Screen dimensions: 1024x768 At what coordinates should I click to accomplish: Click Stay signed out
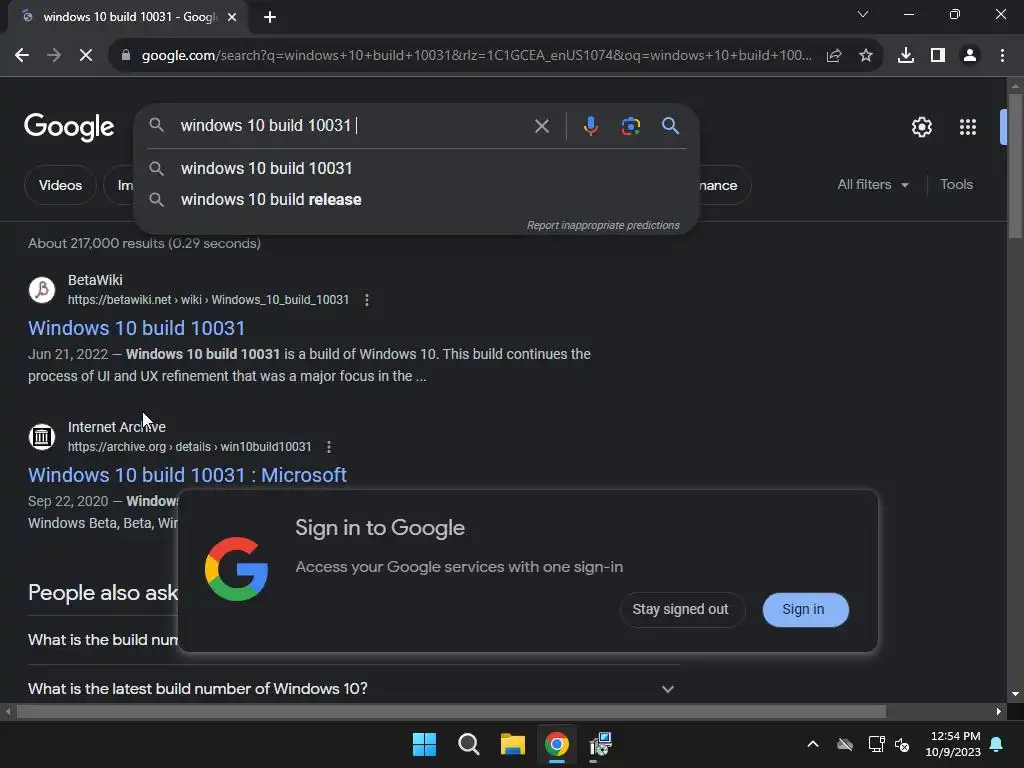click(x=680, y=609)
